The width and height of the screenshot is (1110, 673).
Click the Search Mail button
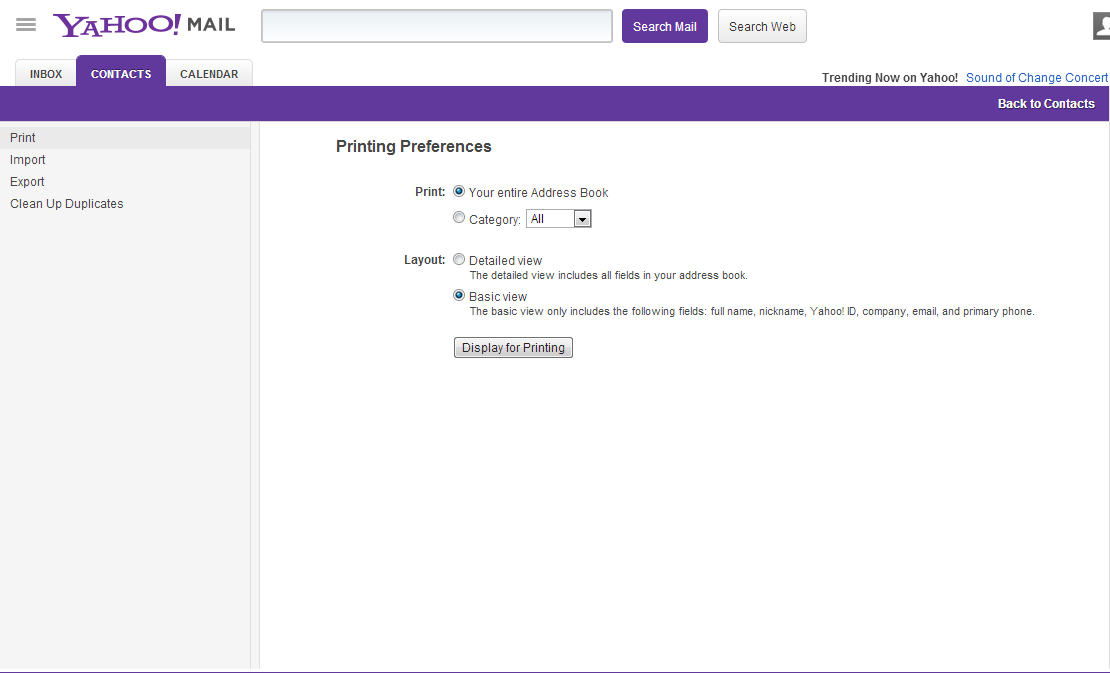(665, 26)
